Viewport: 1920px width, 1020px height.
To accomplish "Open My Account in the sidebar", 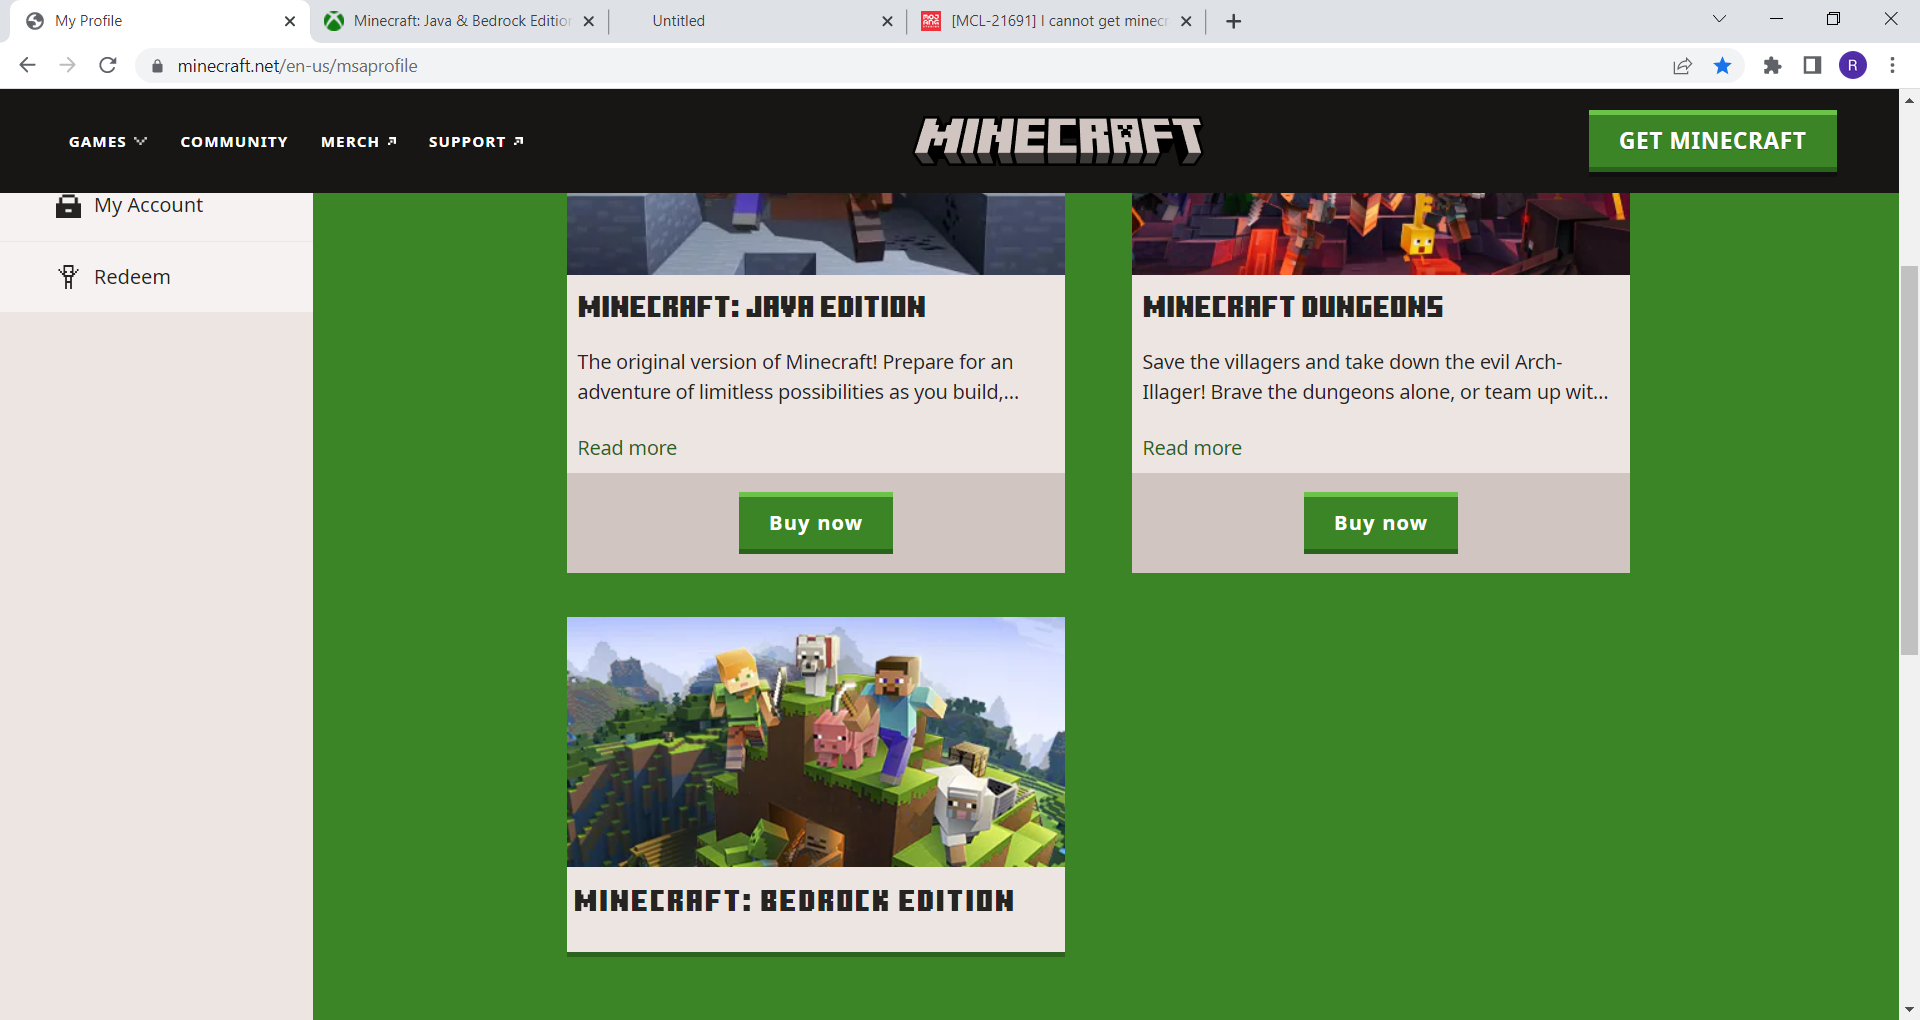I will [156, 206].
